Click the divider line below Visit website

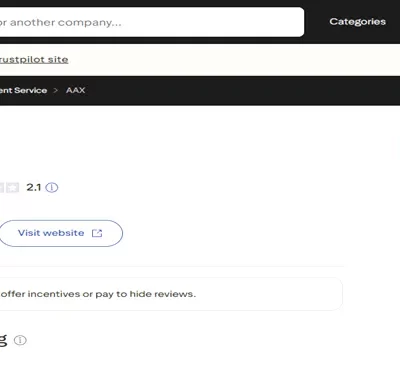pyautogui.click(x=172, y=266)
